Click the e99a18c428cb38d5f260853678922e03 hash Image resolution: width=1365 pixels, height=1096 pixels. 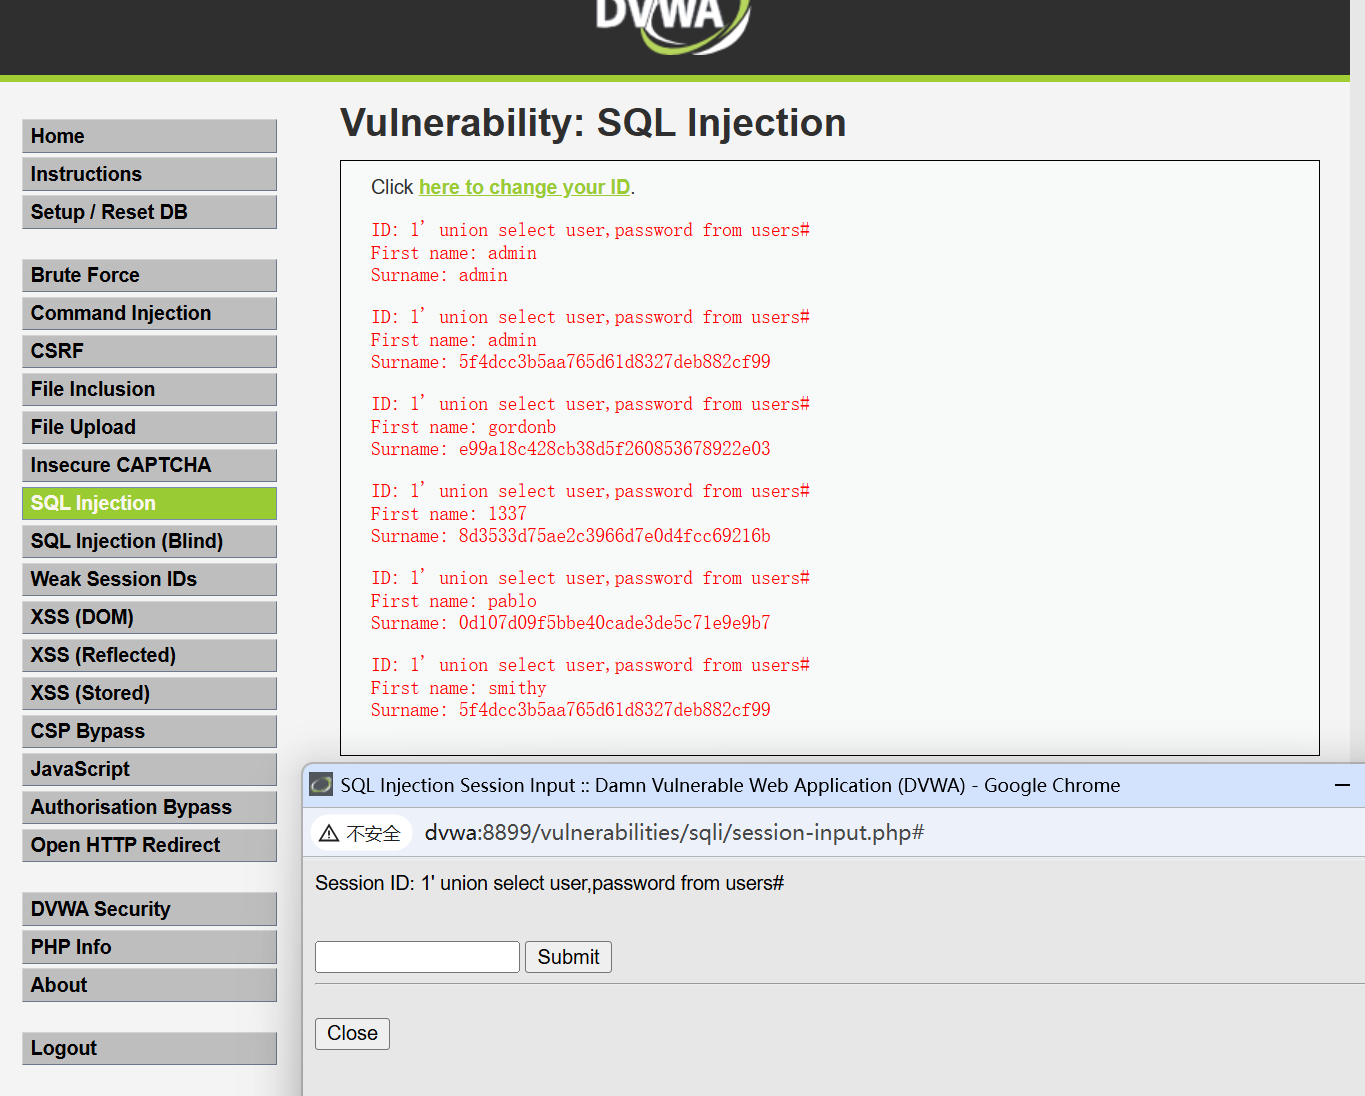click(614, 449)
